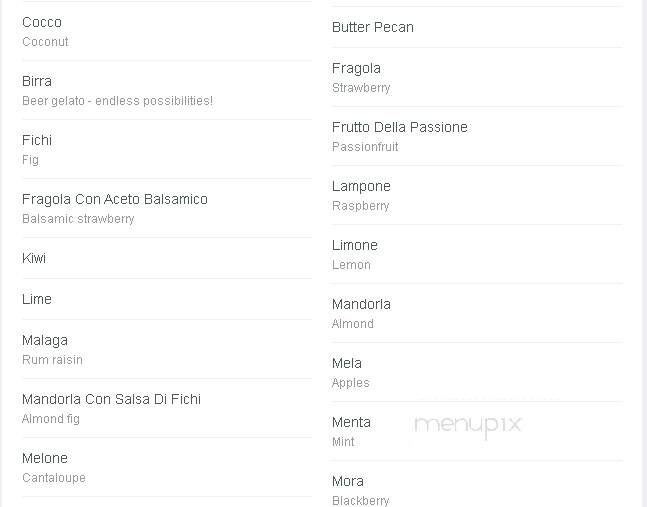Open the Malaga rum raisin item
This screenshot has width=647, height=507.
pos(167,349)
